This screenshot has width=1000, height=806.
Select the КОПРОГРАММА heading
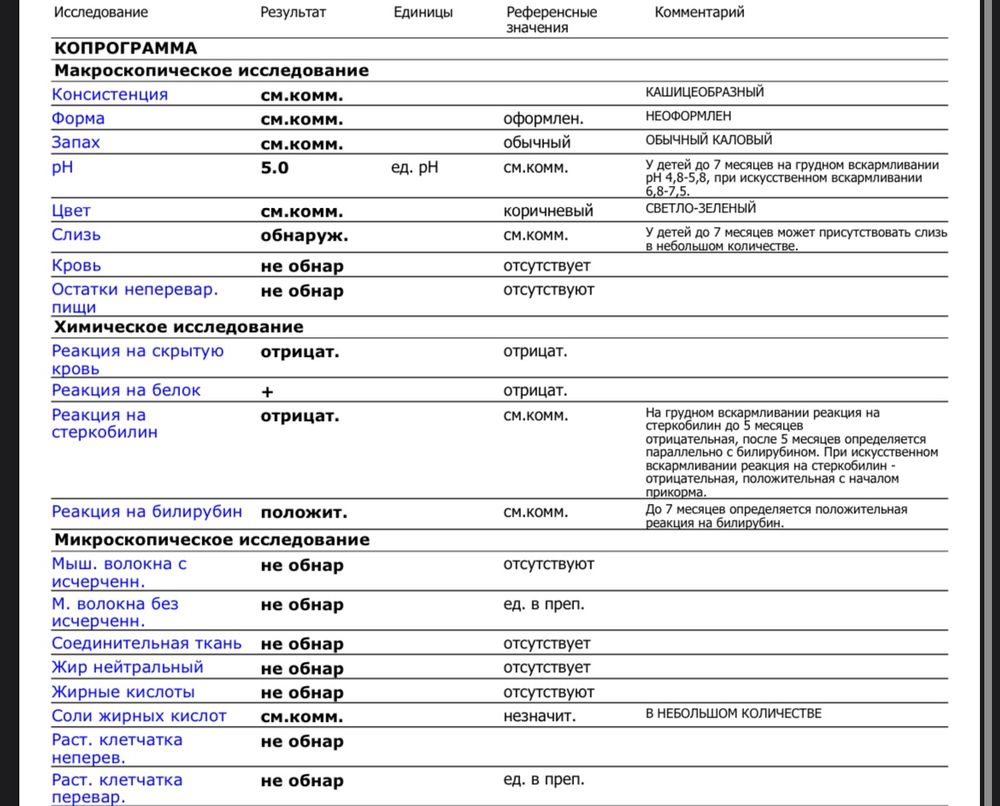coord(126,48)
